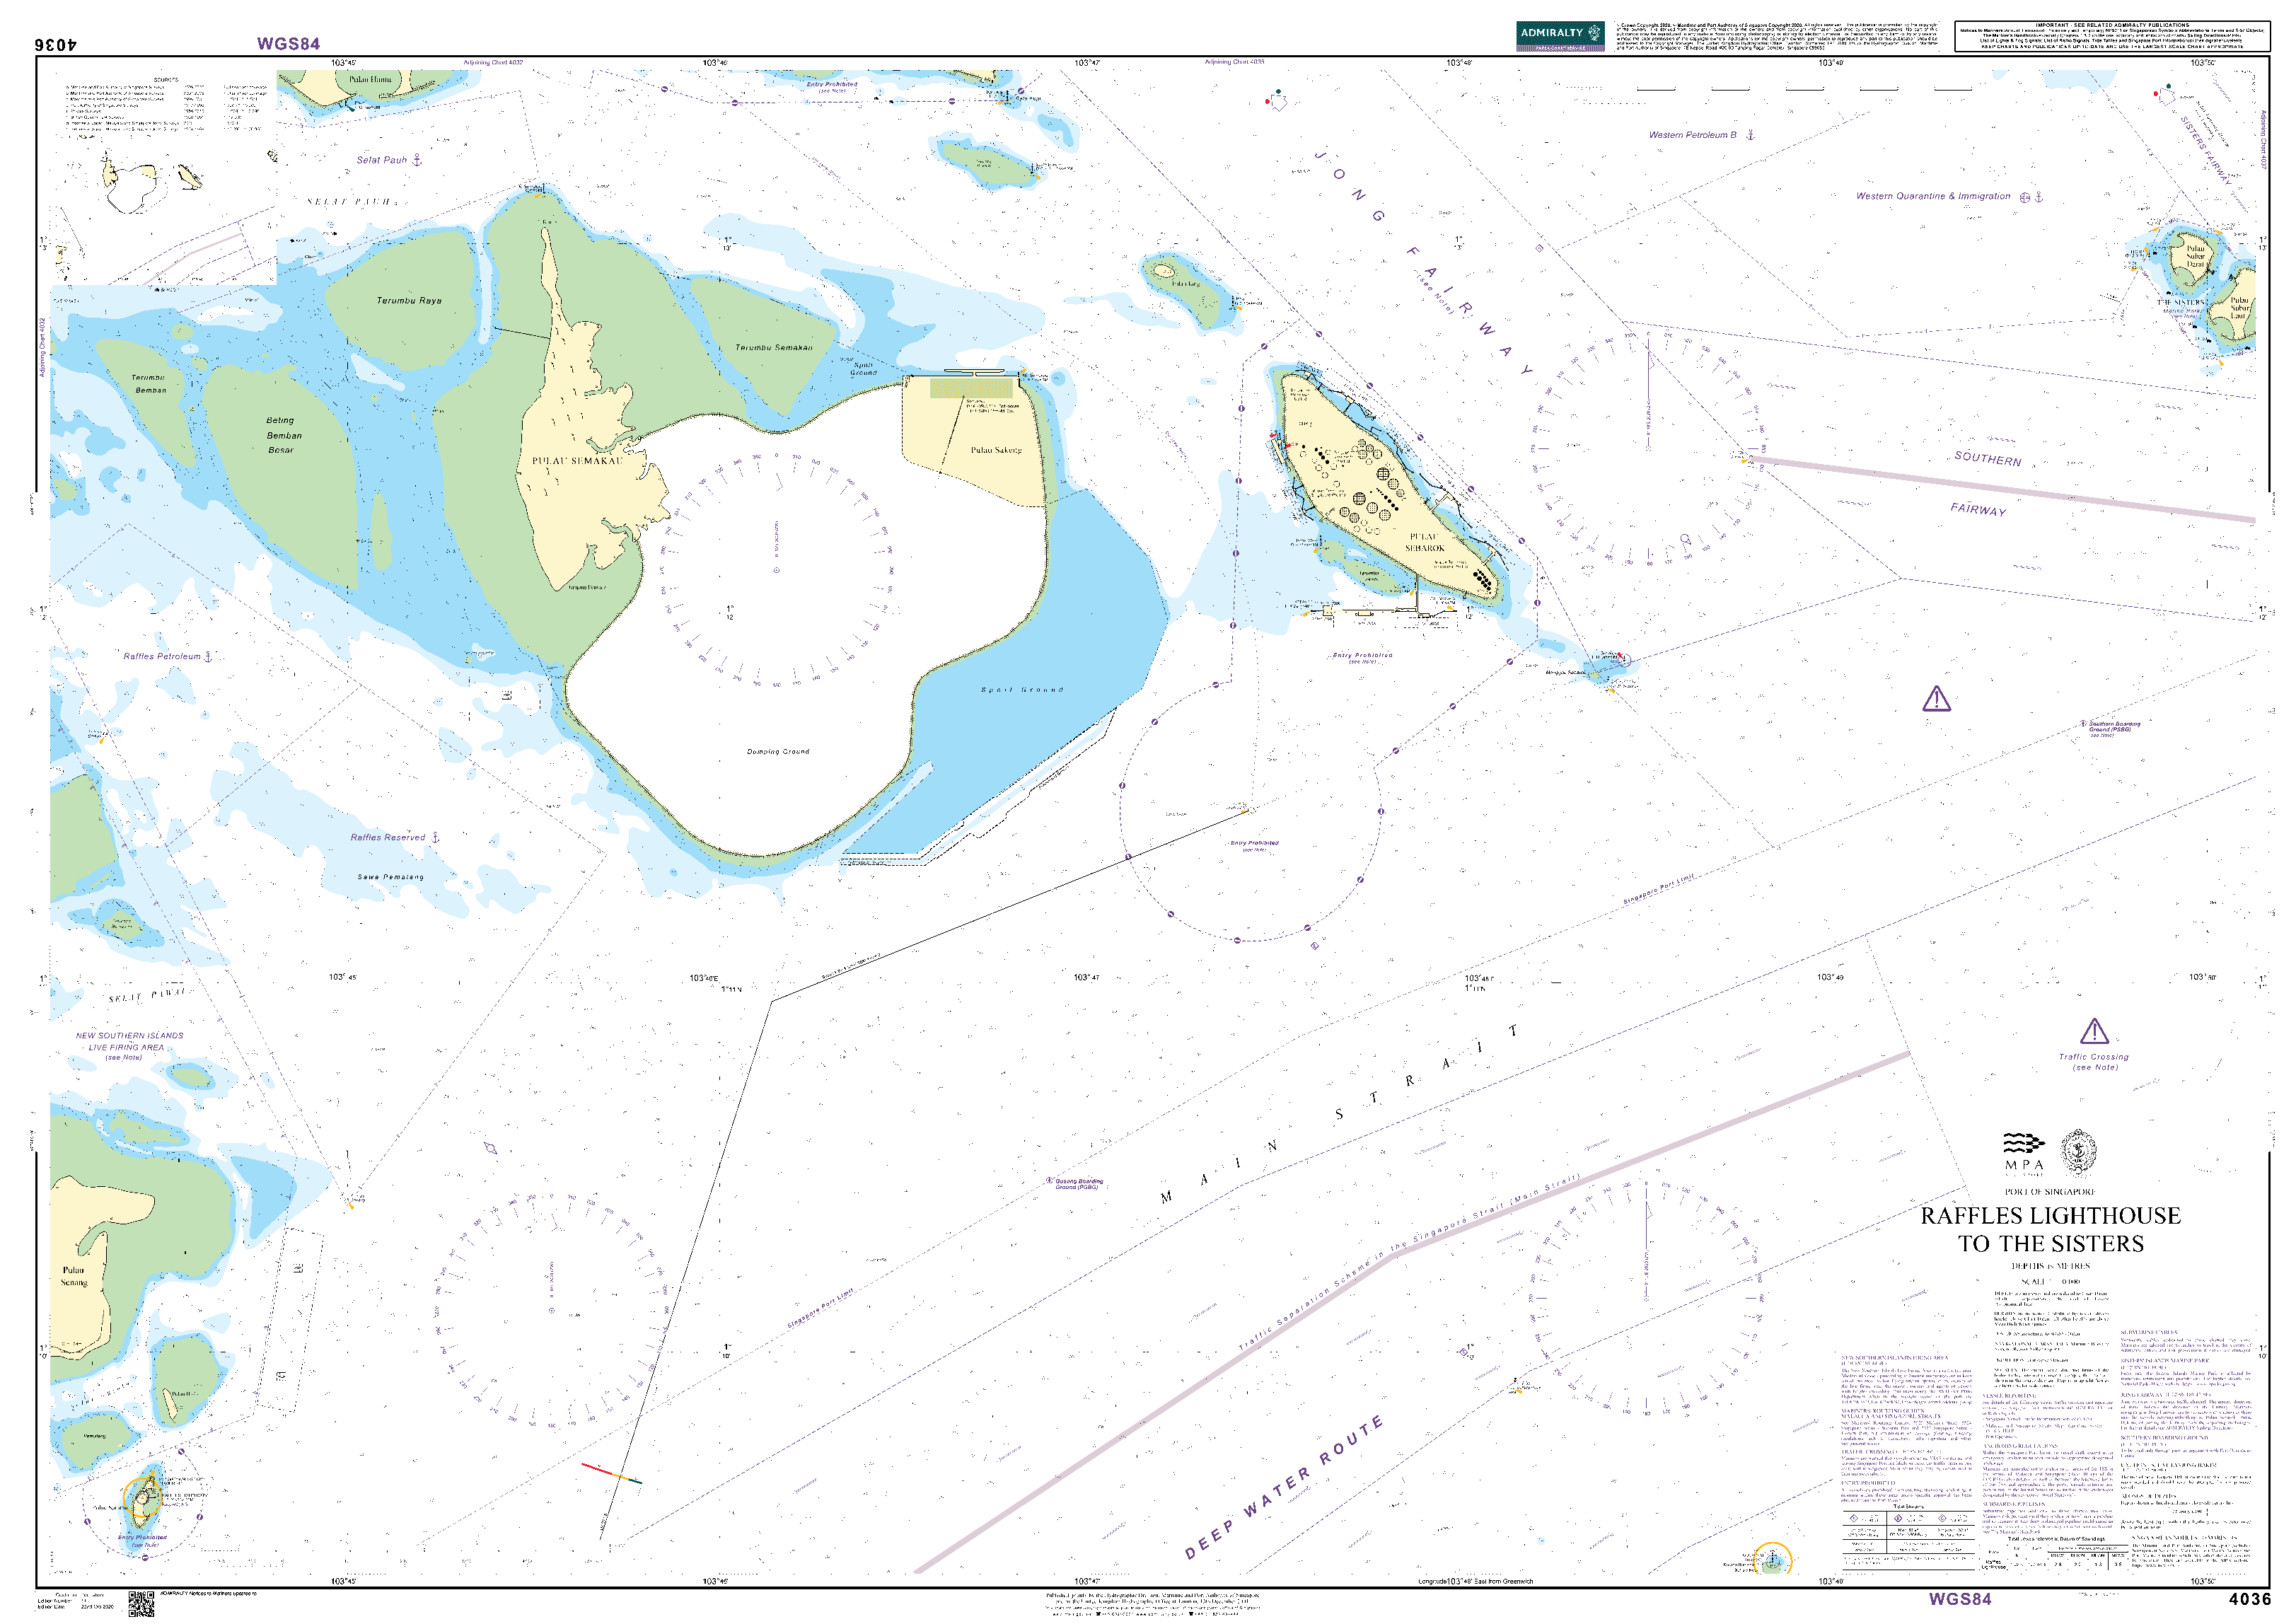Click the quarantine circle symbol by Western Quarantine & Immigration
This screenshot has height=1624, width=2296.
click(x=2025, y=197)
